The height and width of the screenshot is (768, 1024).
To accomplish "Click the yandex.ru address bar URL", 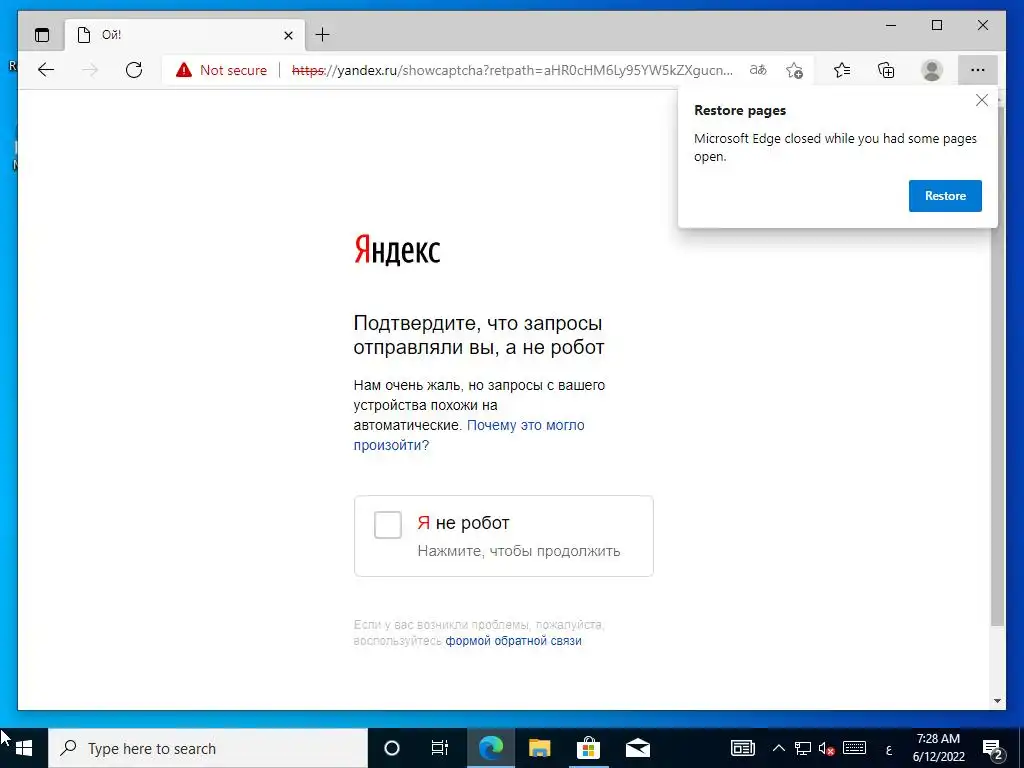I will 513,70.
